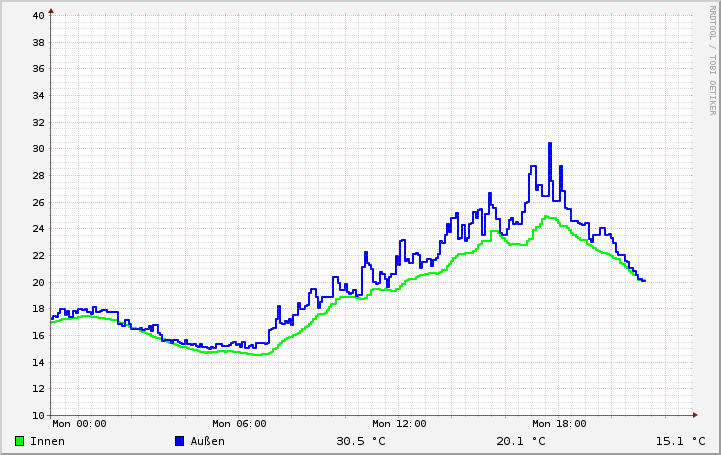Click the red arrow atop the Y axis
Image resolution: width=721 pixels, height=455 pixels.
(51, 11)
